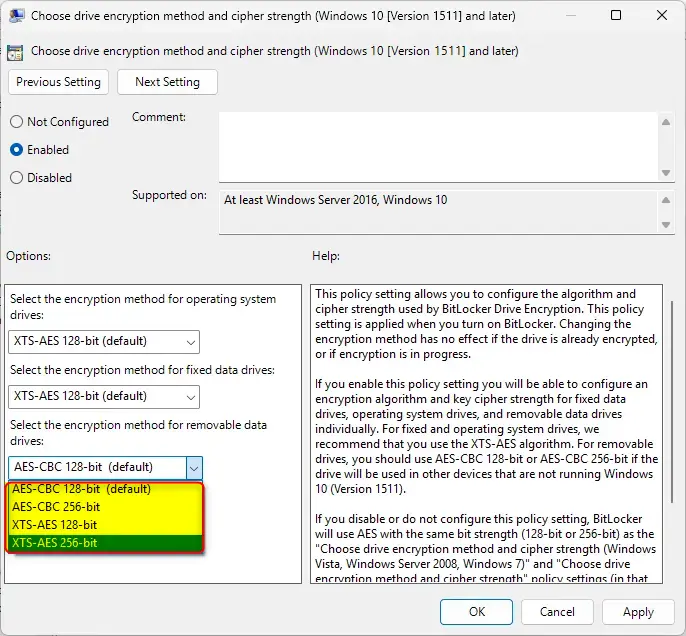Click Supported on scroll up arrow
686x636 pixels.
(666, 200)
